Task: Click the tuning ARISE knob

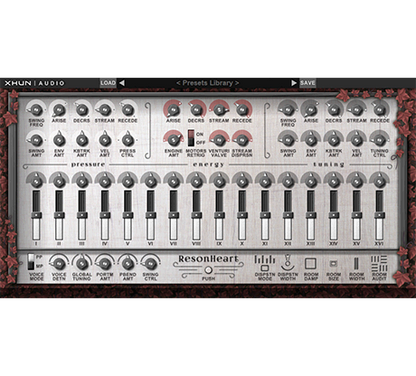Action: (x=310, y=109)
